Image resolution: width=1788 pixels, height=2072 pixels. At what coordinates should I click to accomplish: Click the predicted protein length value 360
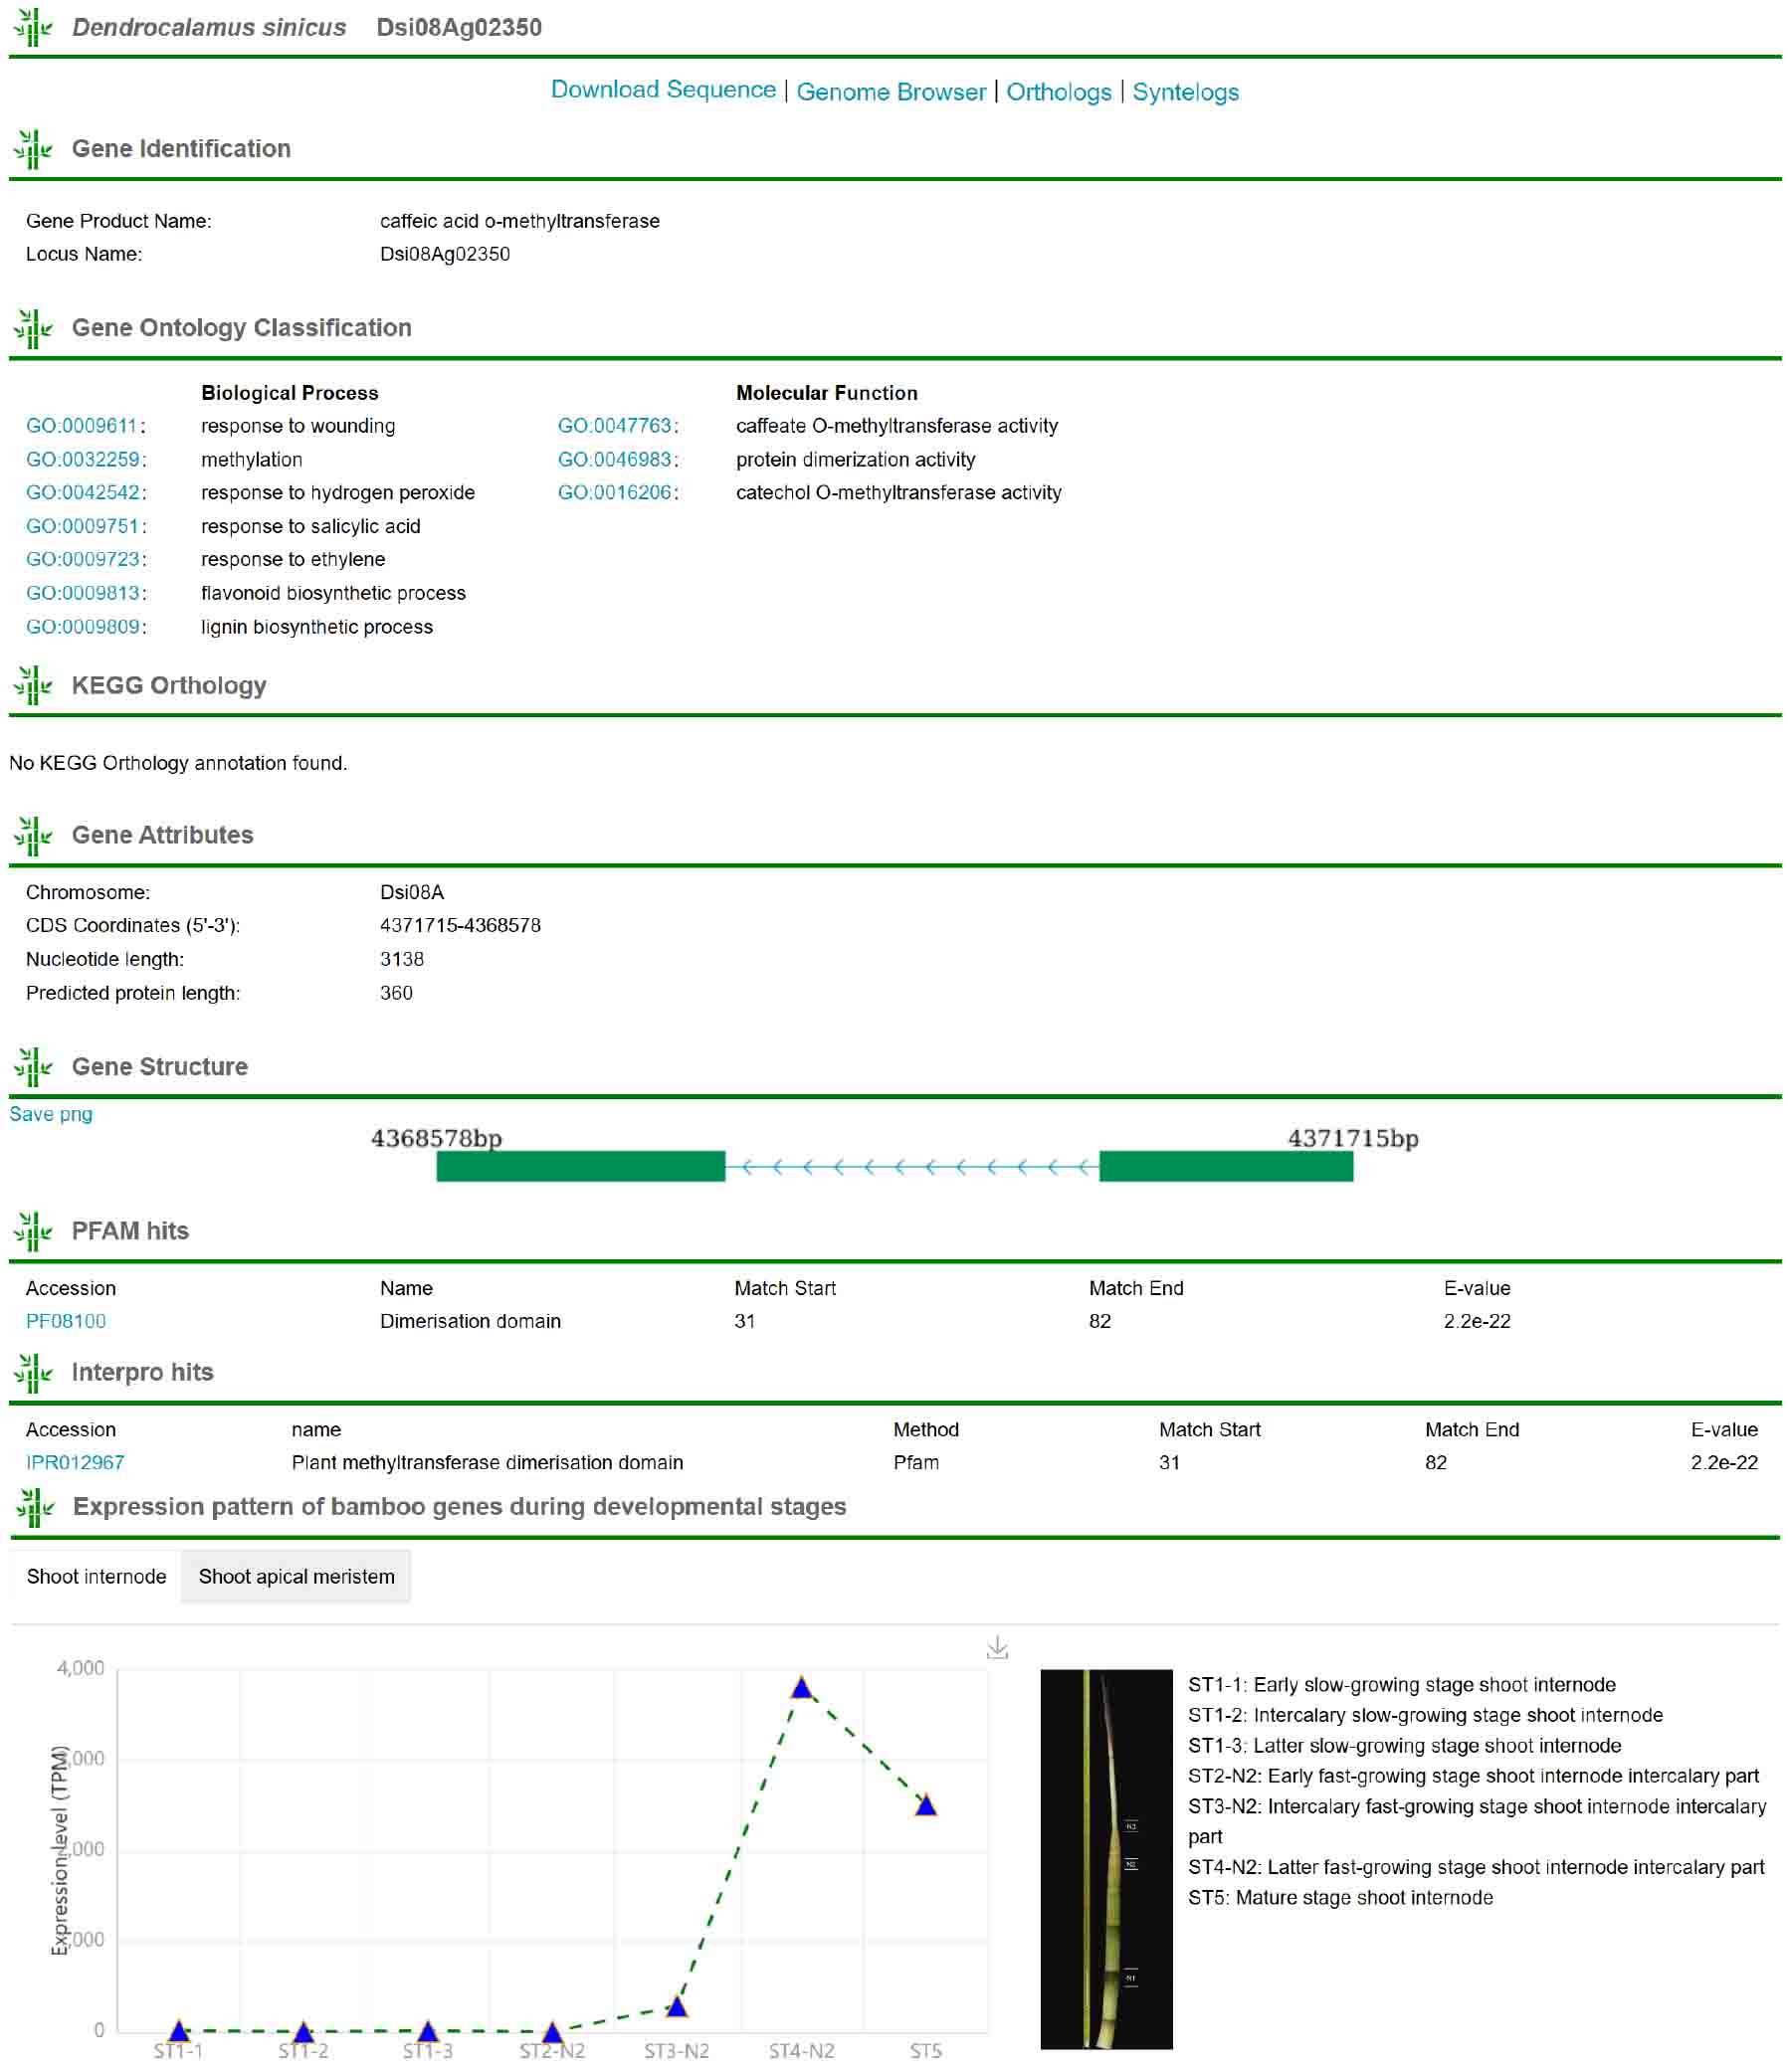[396, 993]
